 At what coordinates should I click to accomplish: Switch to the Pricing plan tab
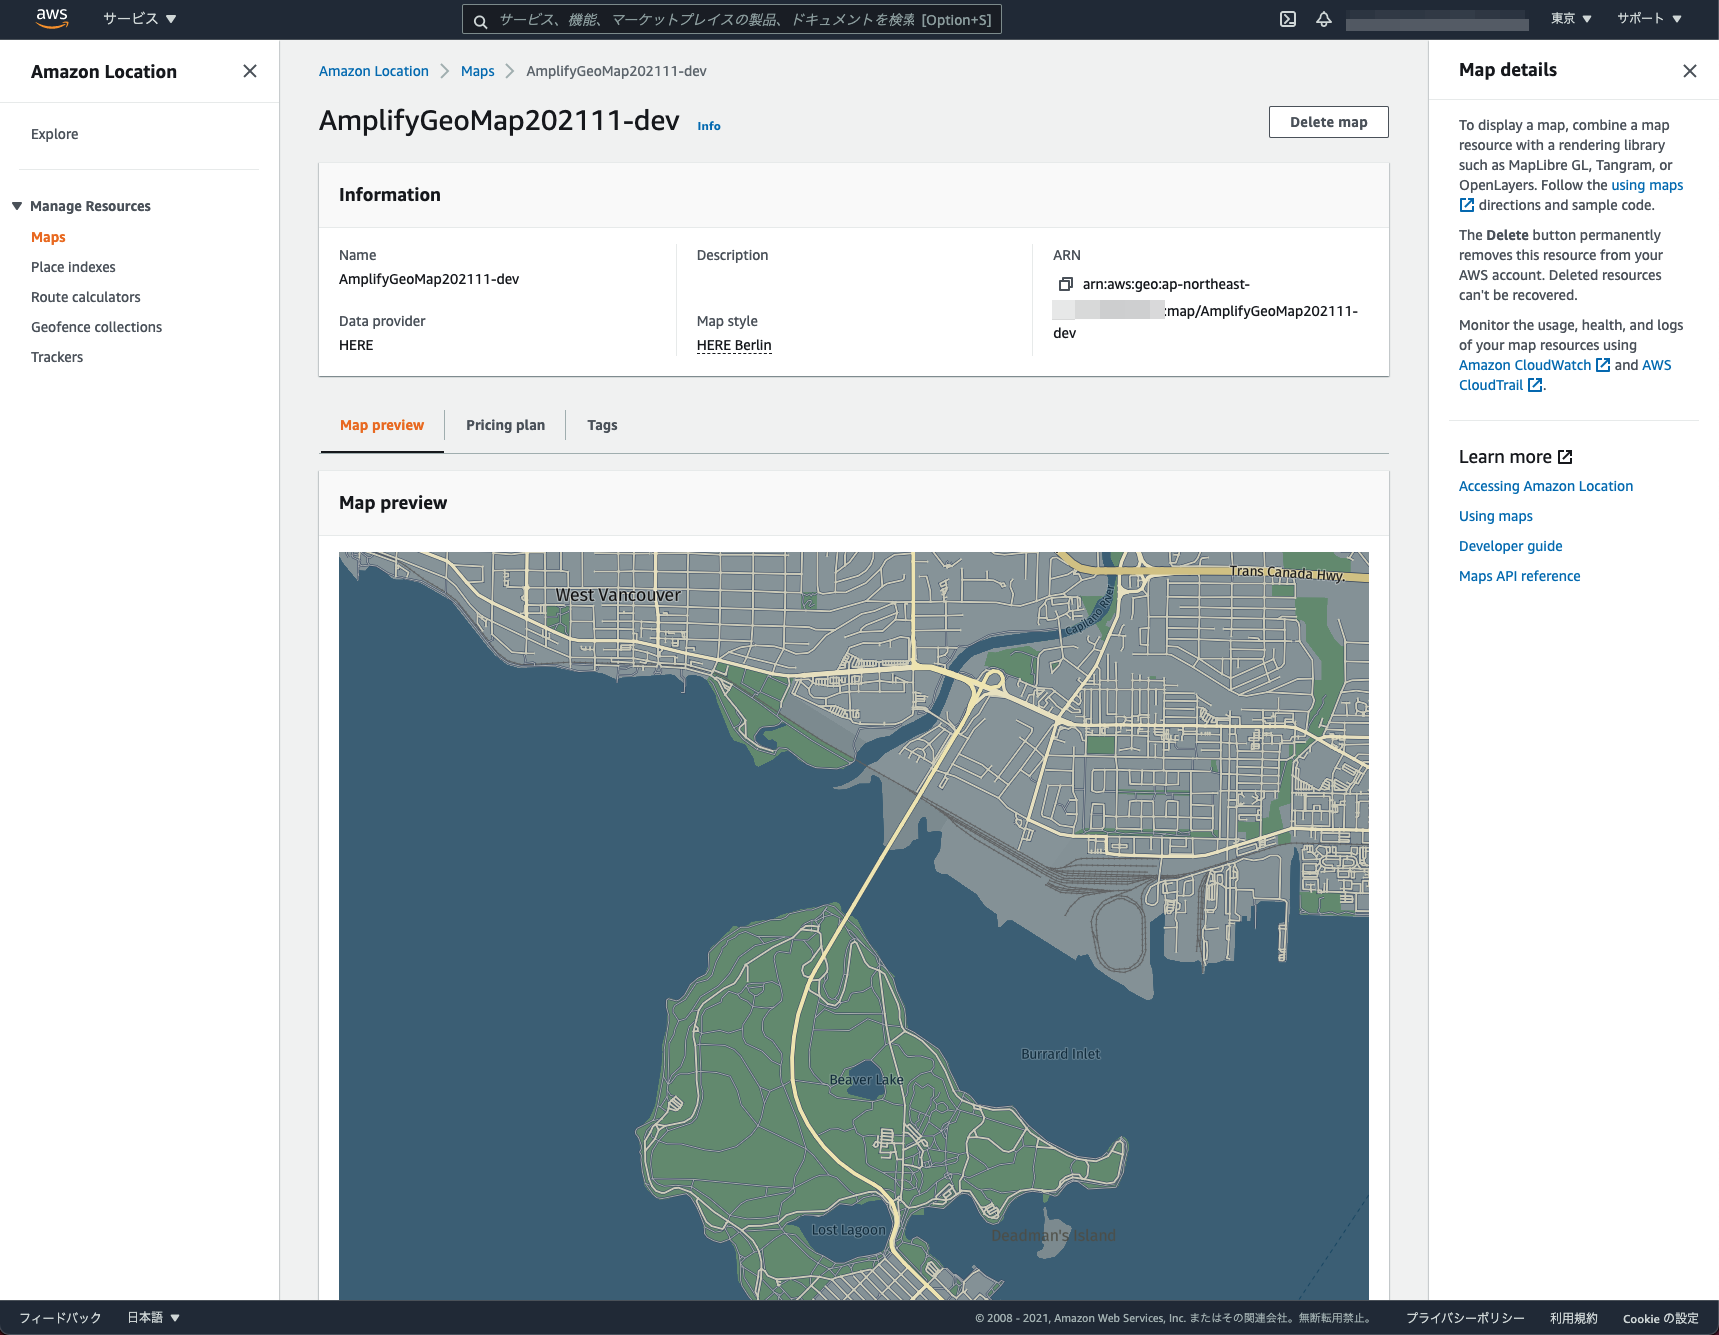[506, 425]
